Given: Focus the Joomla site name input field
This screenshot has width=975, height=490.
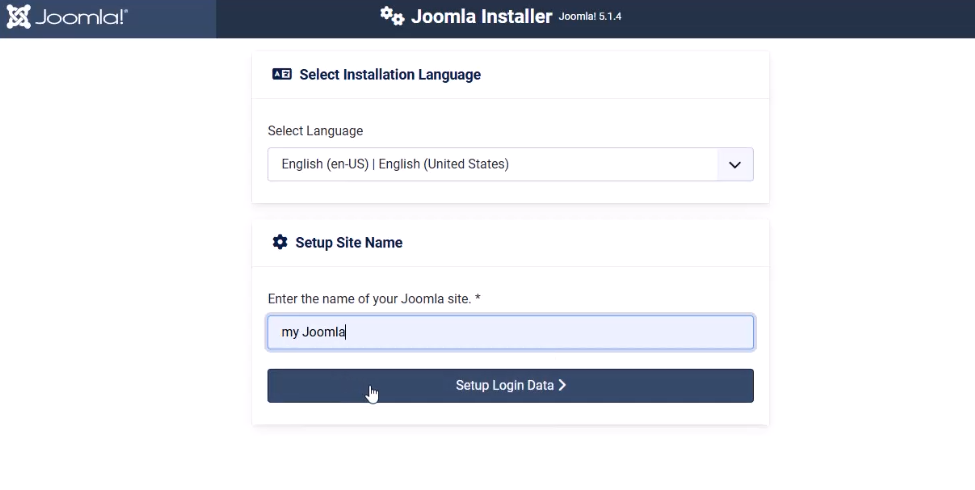Looking at the screenshot, I should (511, 332).
